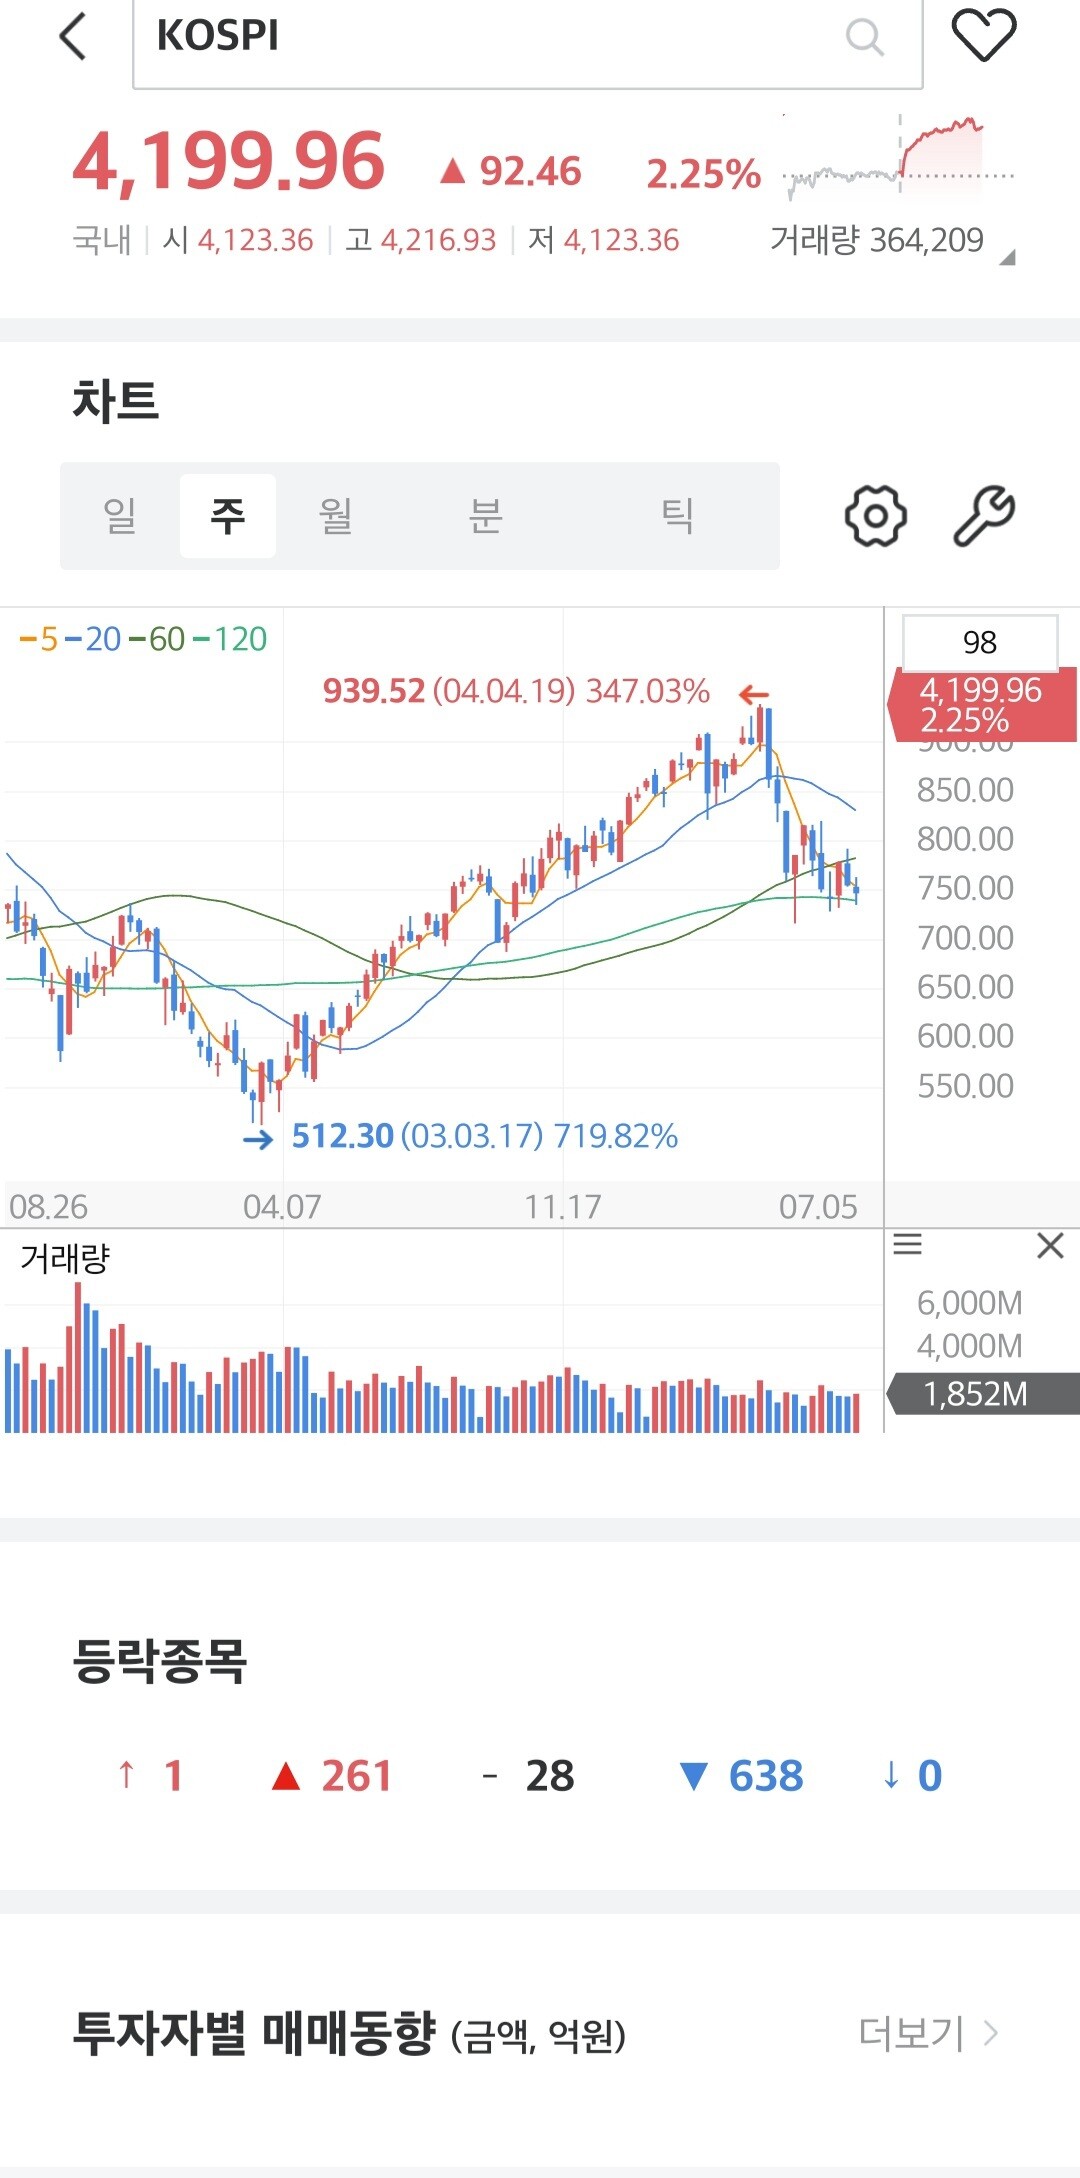The image size is (1080, 2178).
Task: Click the search magnifier icon
Action: coord(864,38)
